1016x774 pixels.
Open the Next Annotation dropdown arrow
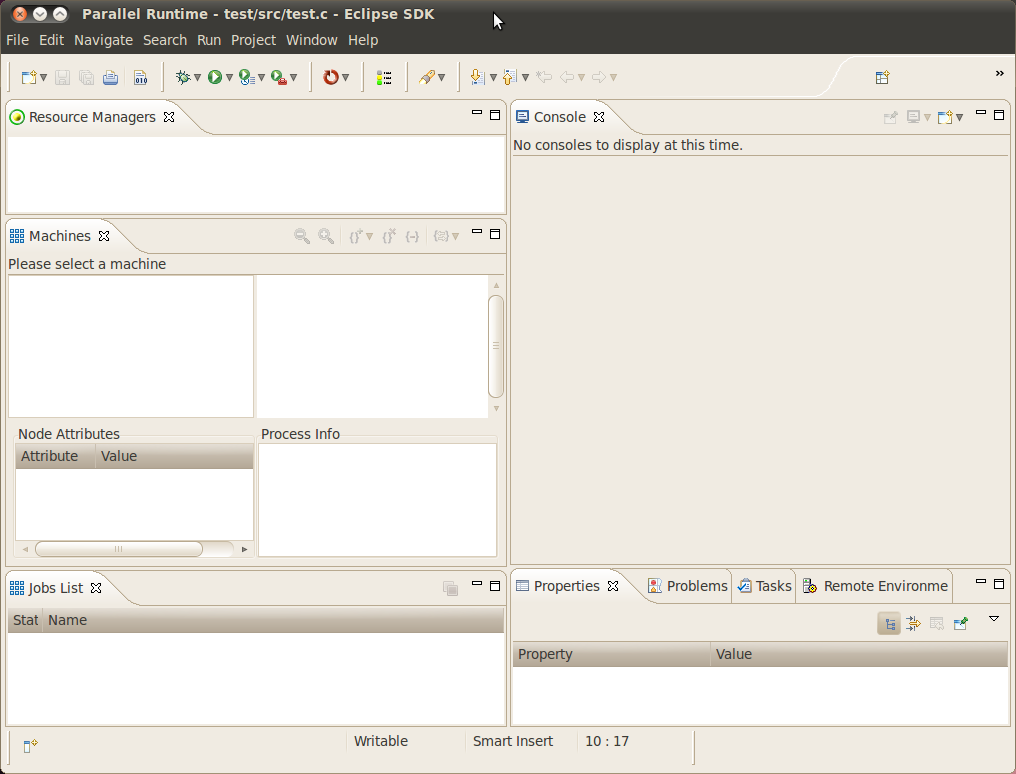point(493,78)
